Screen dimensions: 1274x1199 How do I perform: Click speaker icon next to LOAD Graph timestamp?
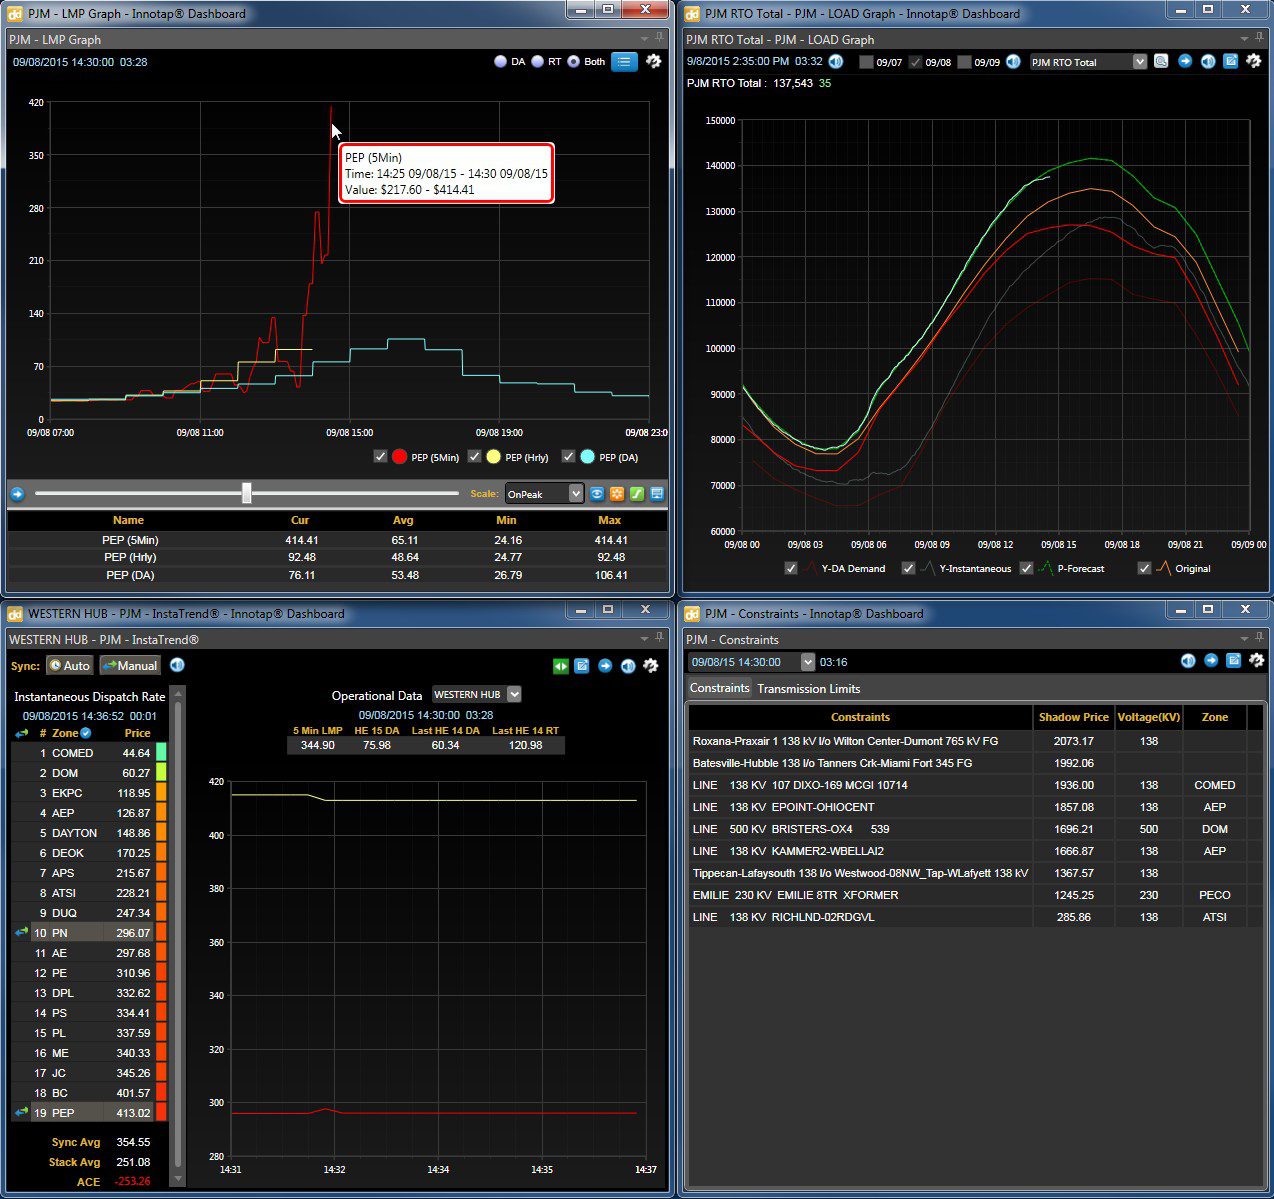pos(836,62)
